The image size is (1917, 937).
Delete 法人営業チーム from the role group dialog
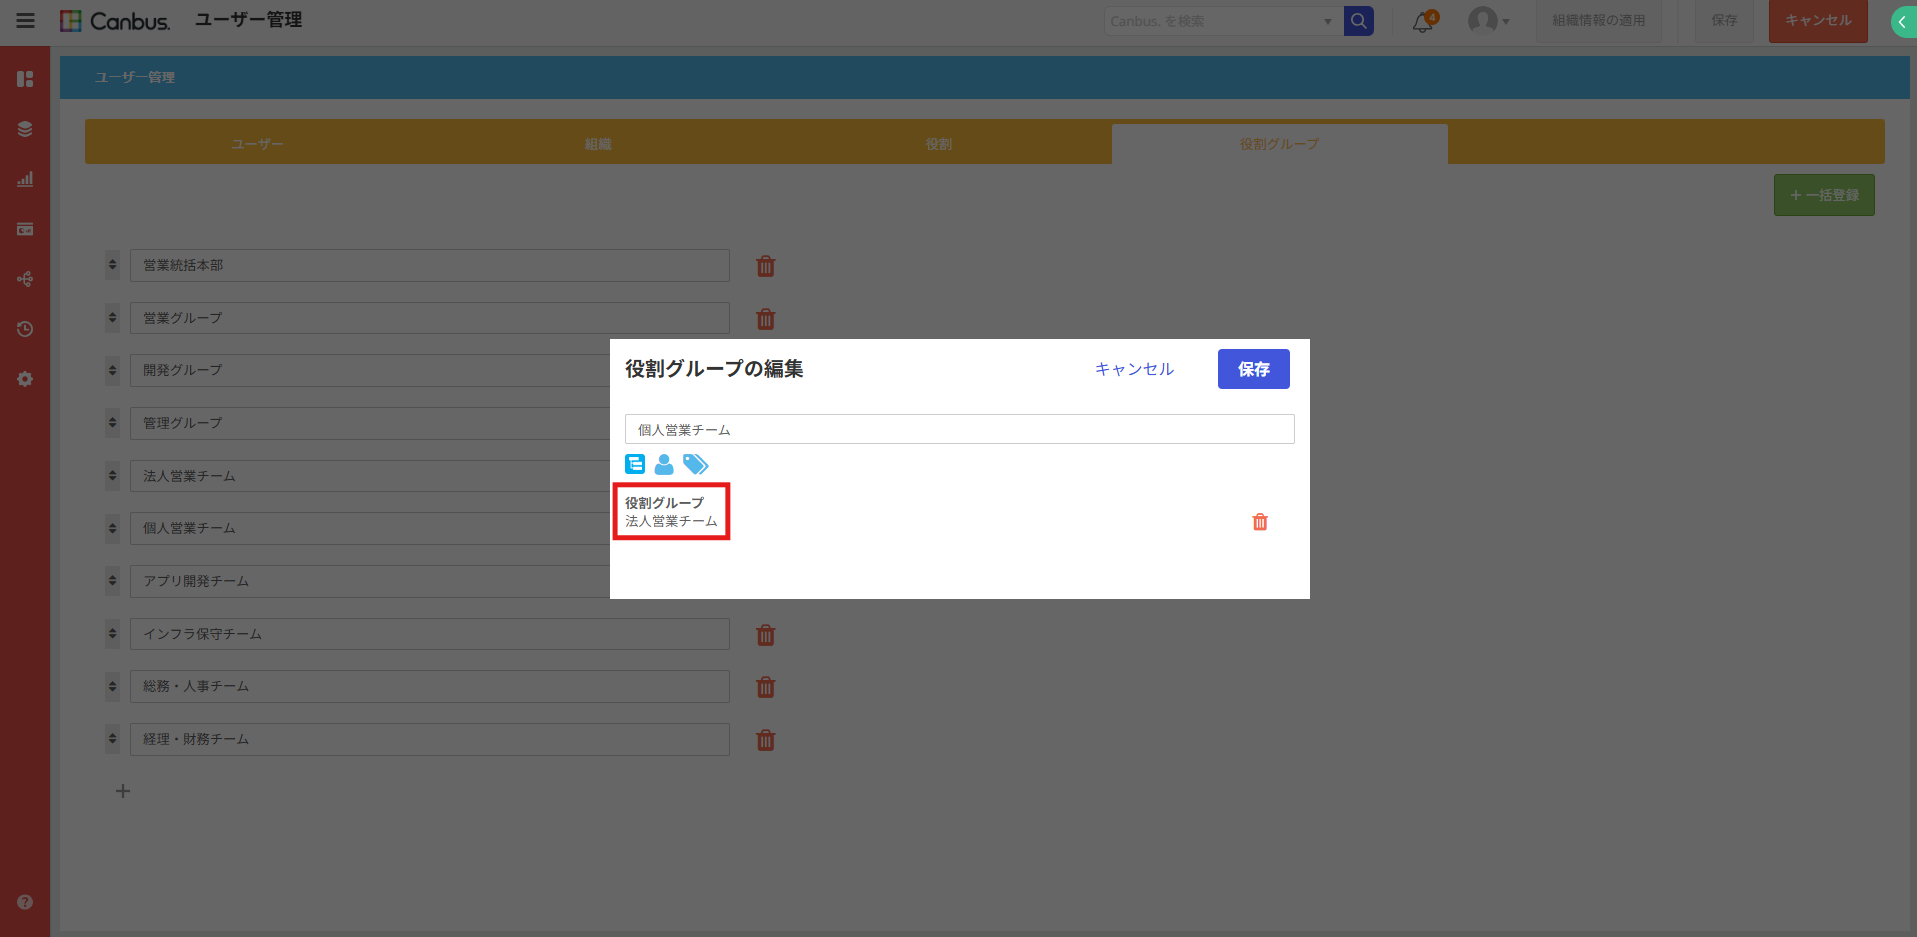coord(1260,522)
